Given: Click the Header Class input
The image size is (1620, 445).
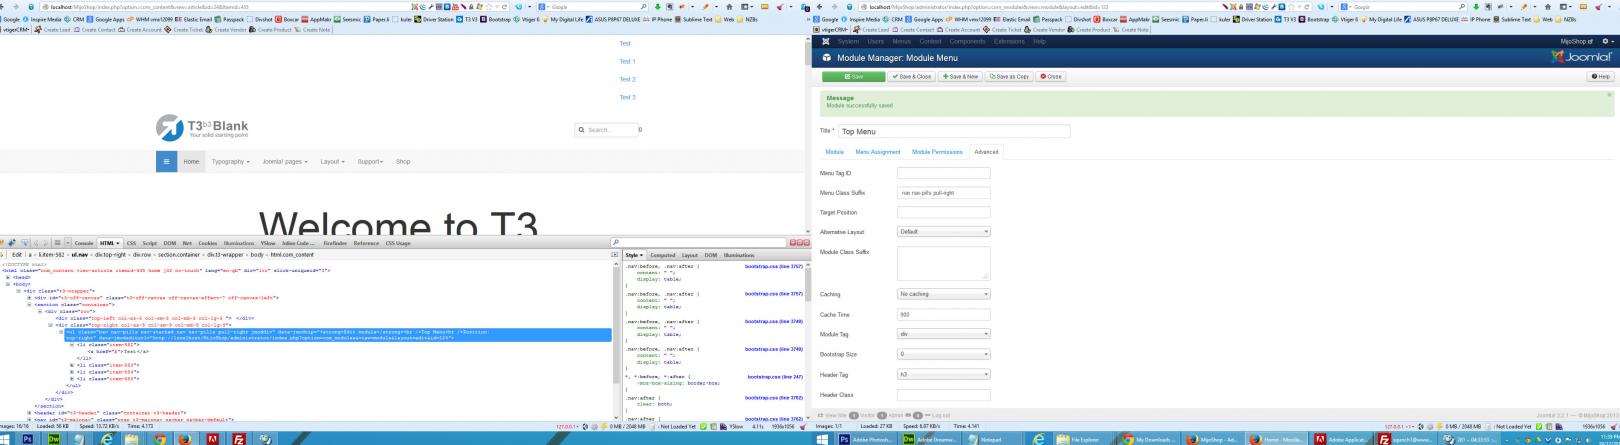Looking at the screenshot, I should tap(943, 395).
